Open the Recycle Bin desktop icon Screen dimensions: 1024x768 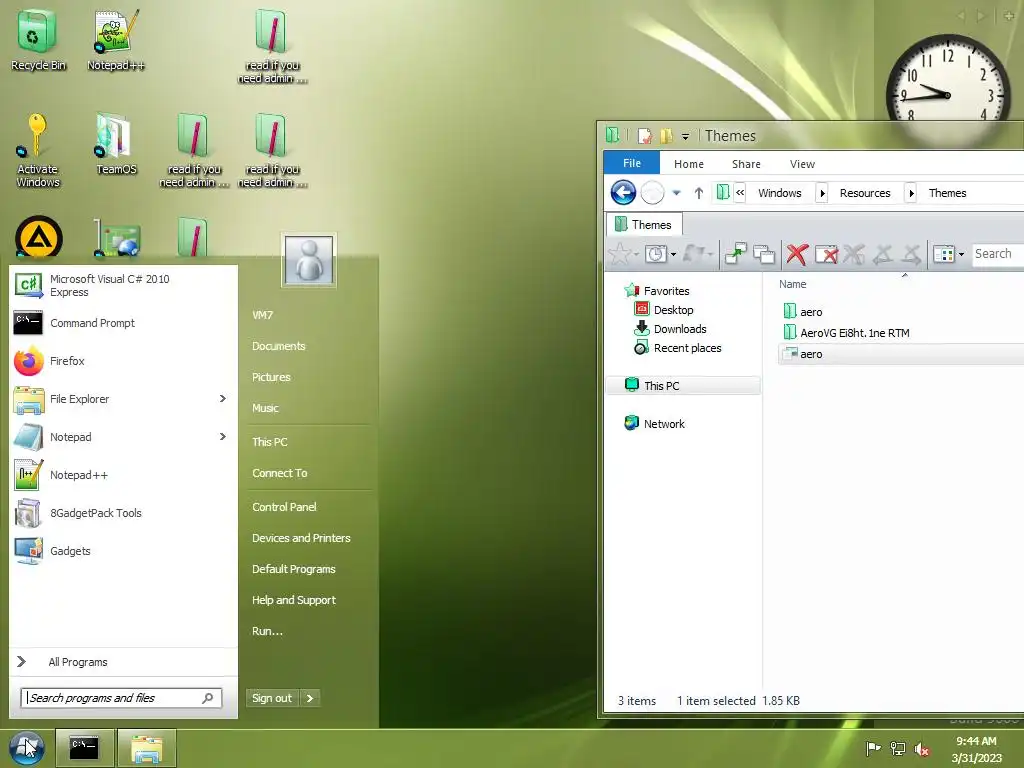[37, 40]
